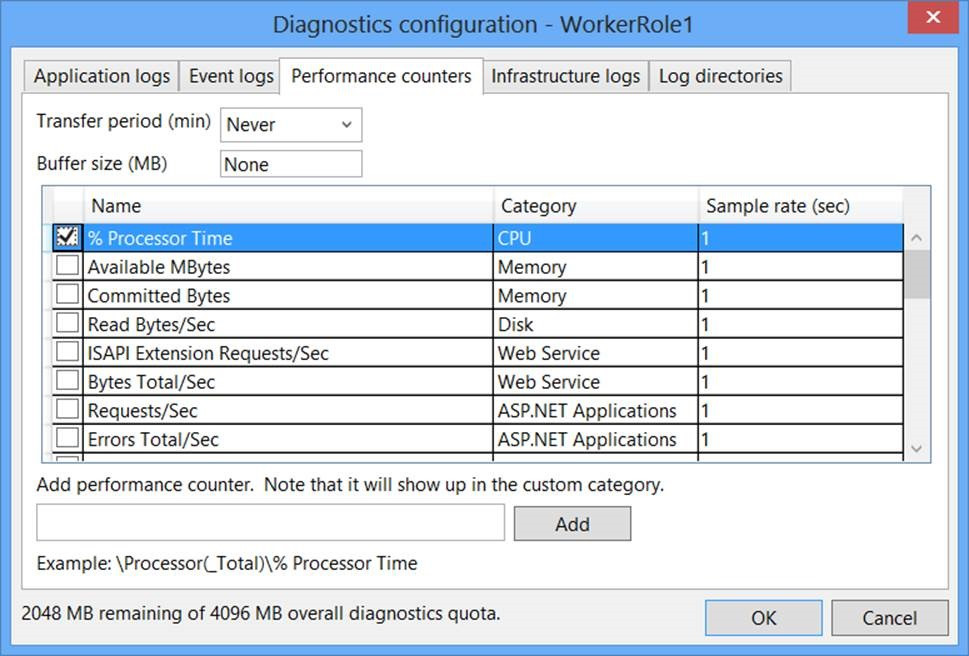Click ASP.NET Applications category of Requests/Sec

pyautogui.click(x=596, y=410)
